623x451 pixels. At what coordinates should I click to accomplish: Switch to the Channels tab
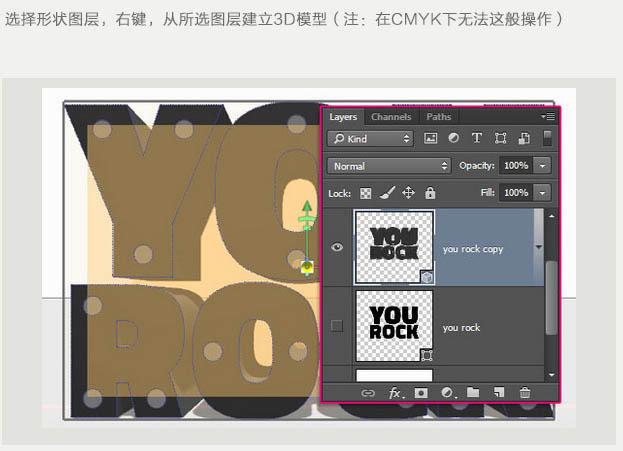(x=391, y=117)
